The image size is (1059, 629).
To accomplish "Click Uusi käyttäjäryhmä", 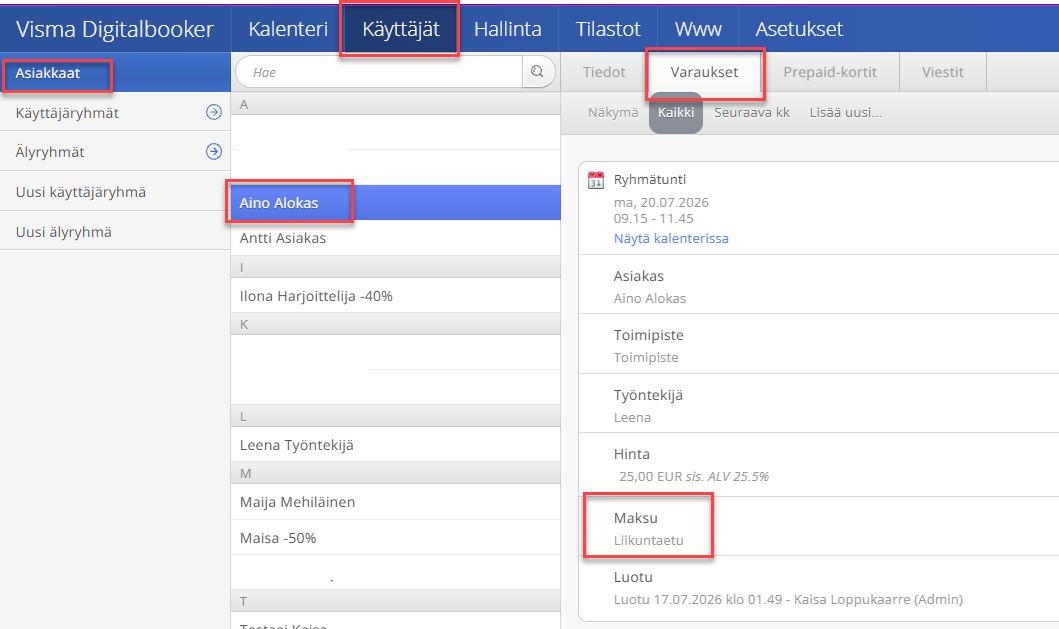I will coord(115,191).
